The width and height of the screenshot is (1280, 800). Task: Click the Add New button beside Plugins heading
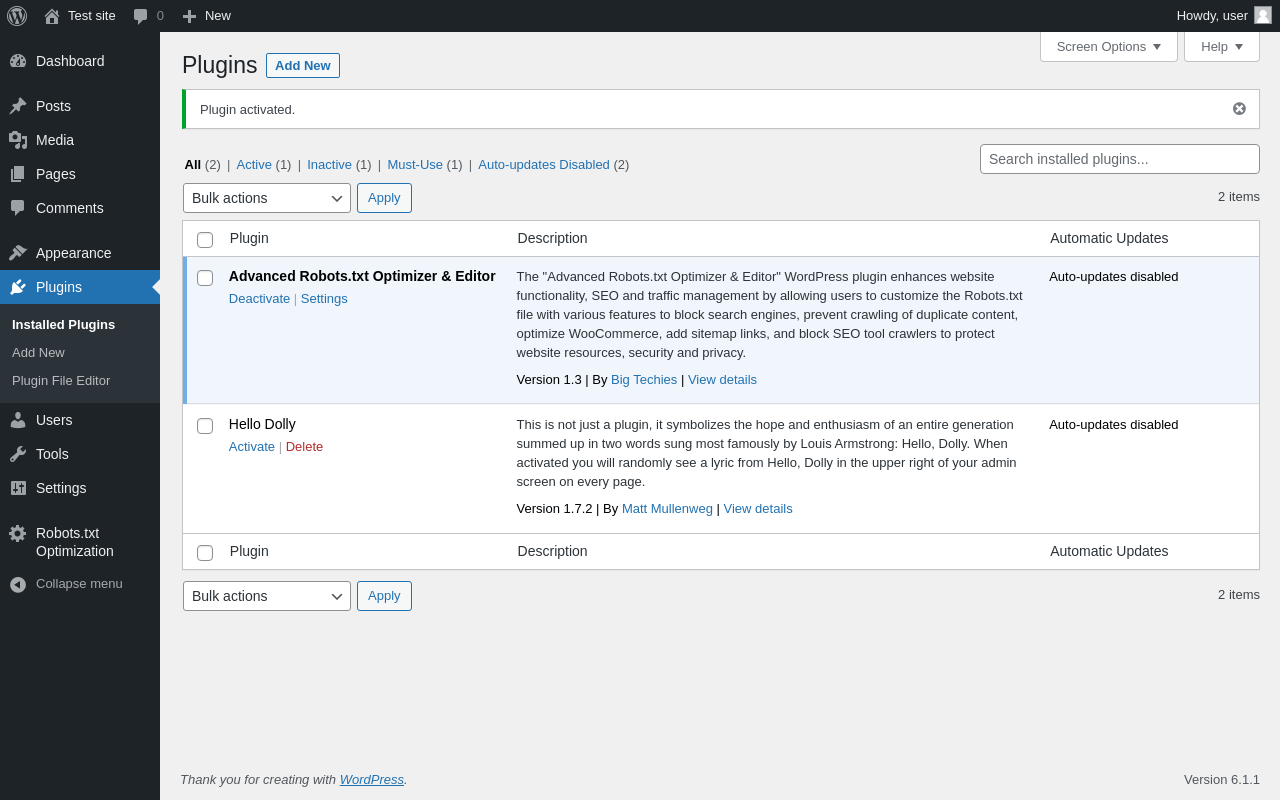[303, 66]
